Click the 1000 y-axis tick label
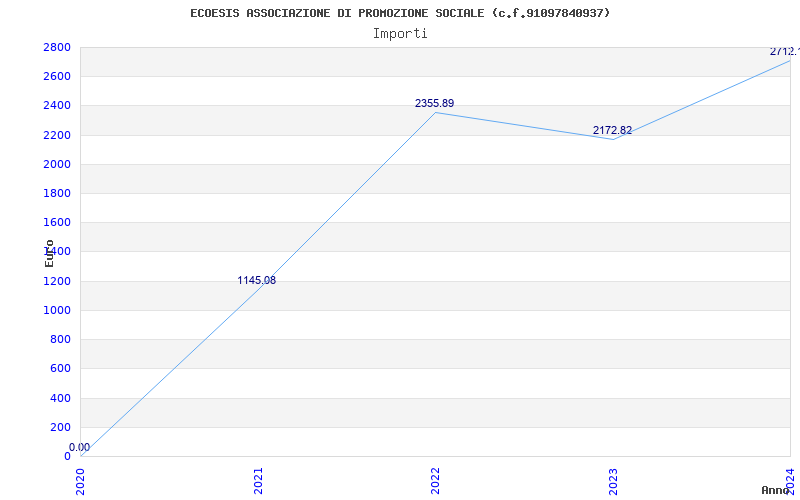Viewport: 800px width, 500px height. click(x=57, y=310)
